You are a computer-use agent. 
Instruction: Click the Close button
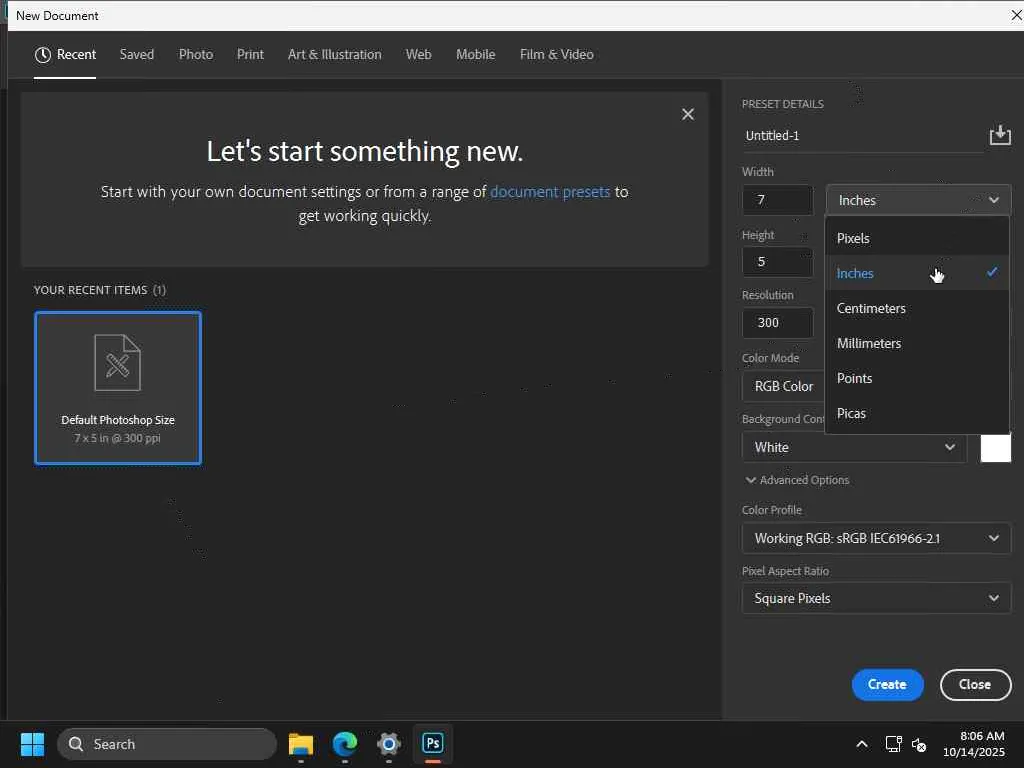(975, 684)
